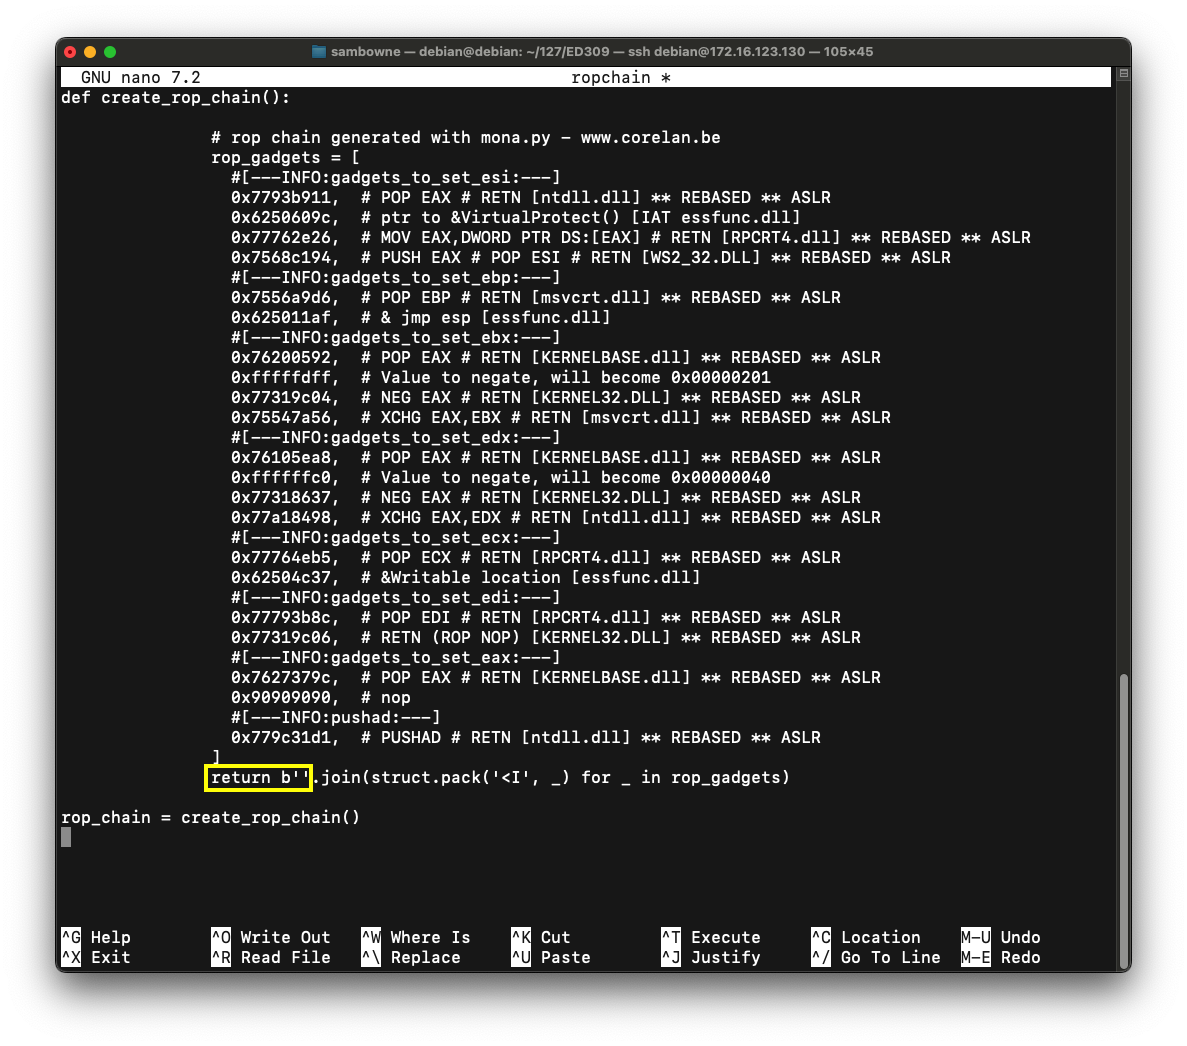The image size is (1187, 1046).
Task: Click the comment 'INFO:pushad'
Action: (x=335, y=718)
